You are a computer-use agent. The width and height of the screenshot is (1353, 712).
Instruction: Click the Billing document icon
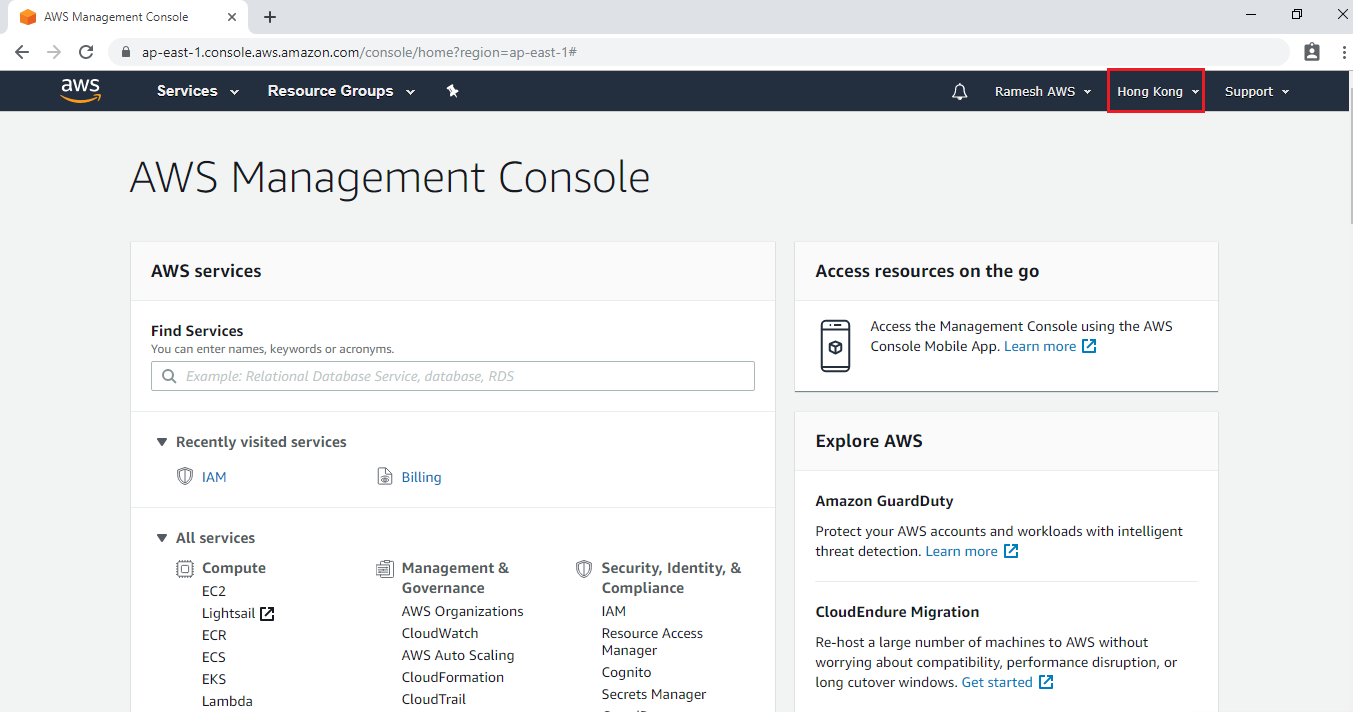pos(385,477)
